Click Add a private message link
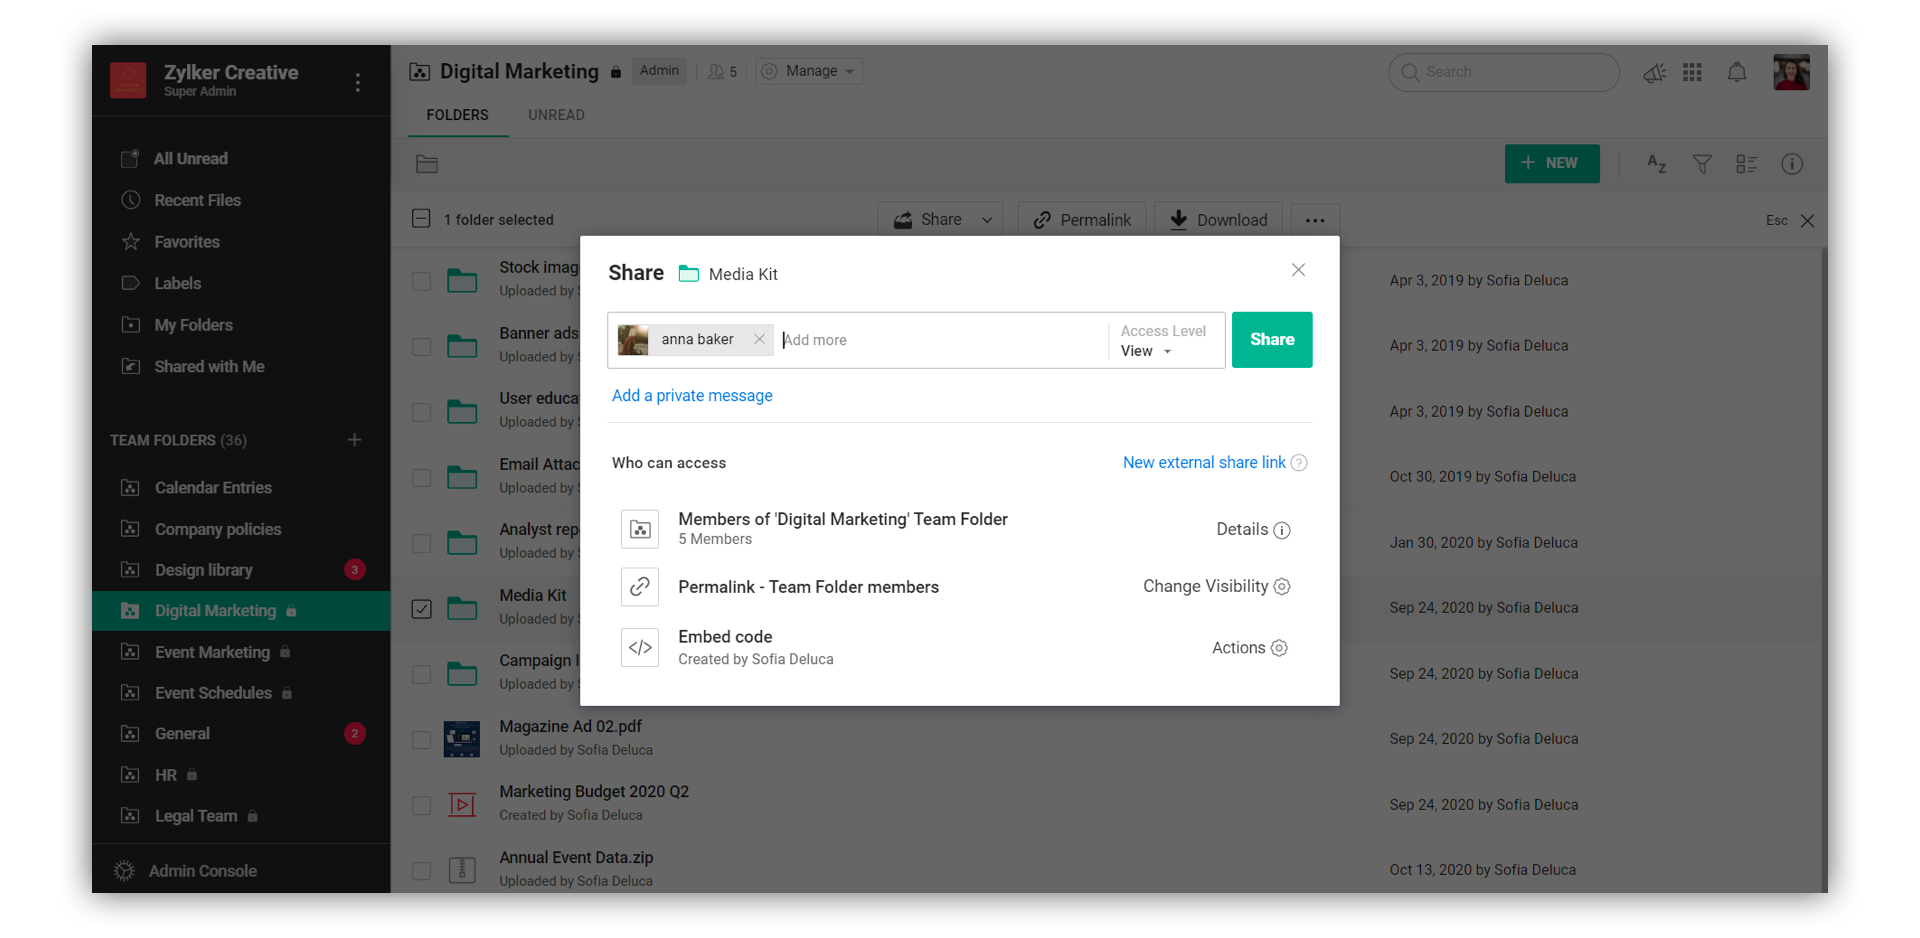The width and height of the screenshot is (1920, 938). pos(692,396)
